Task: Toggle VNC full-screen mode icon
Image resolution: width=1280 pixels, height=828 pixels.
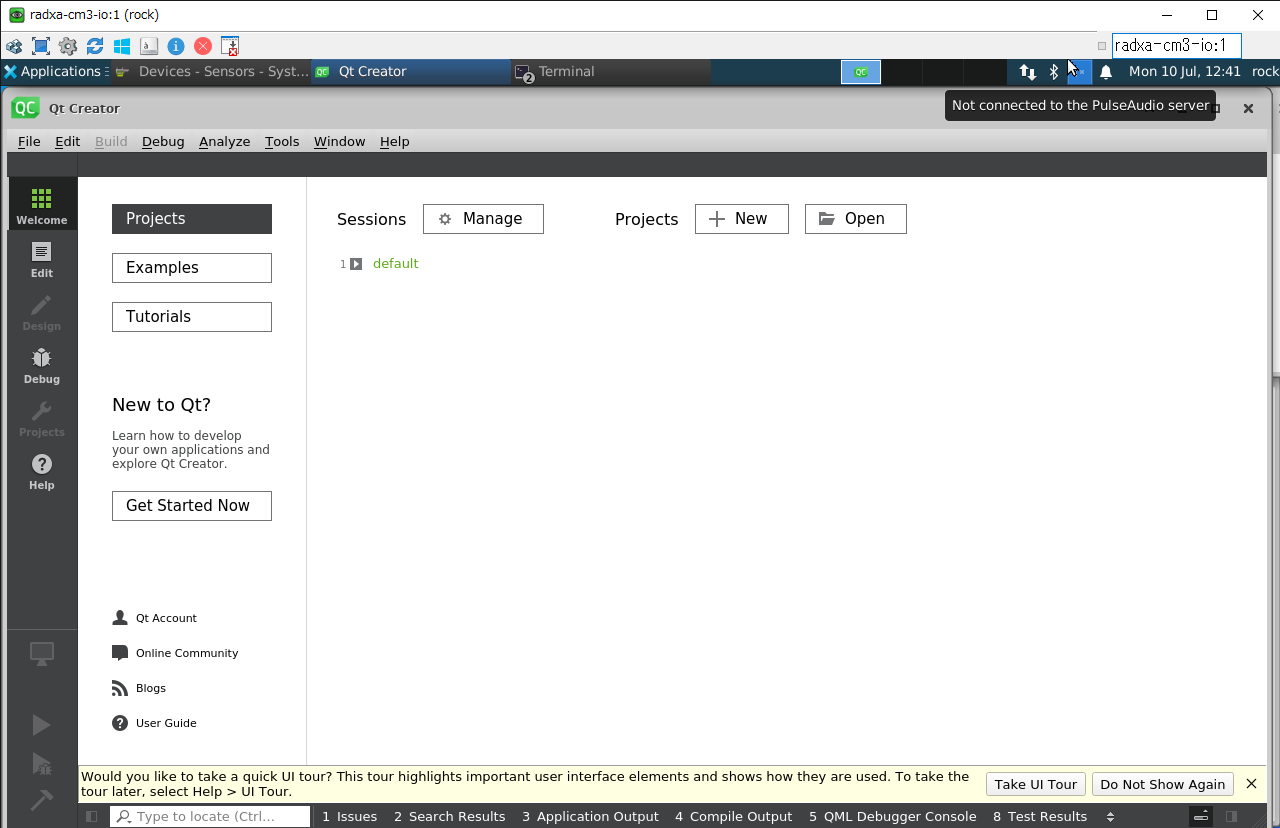Action: tap(41, 46)
